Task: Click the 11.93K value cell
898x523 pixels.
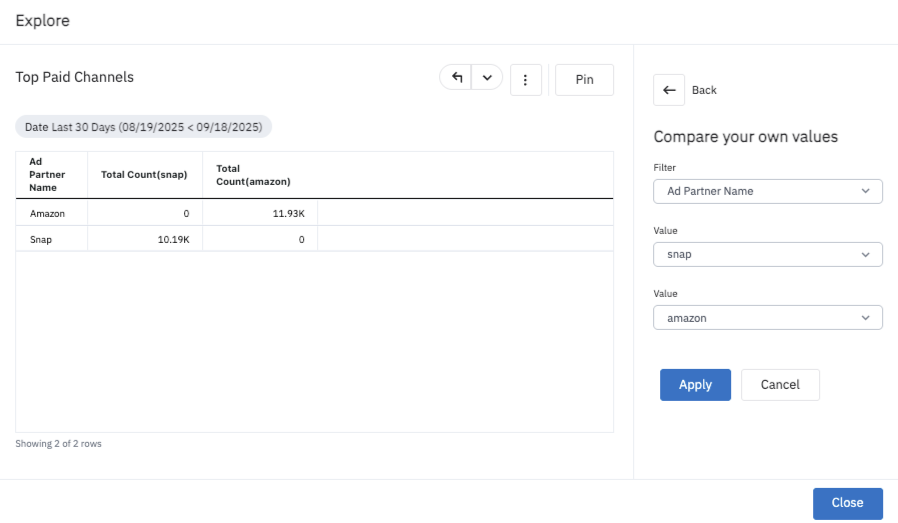Action: click(x=259, y=213)
